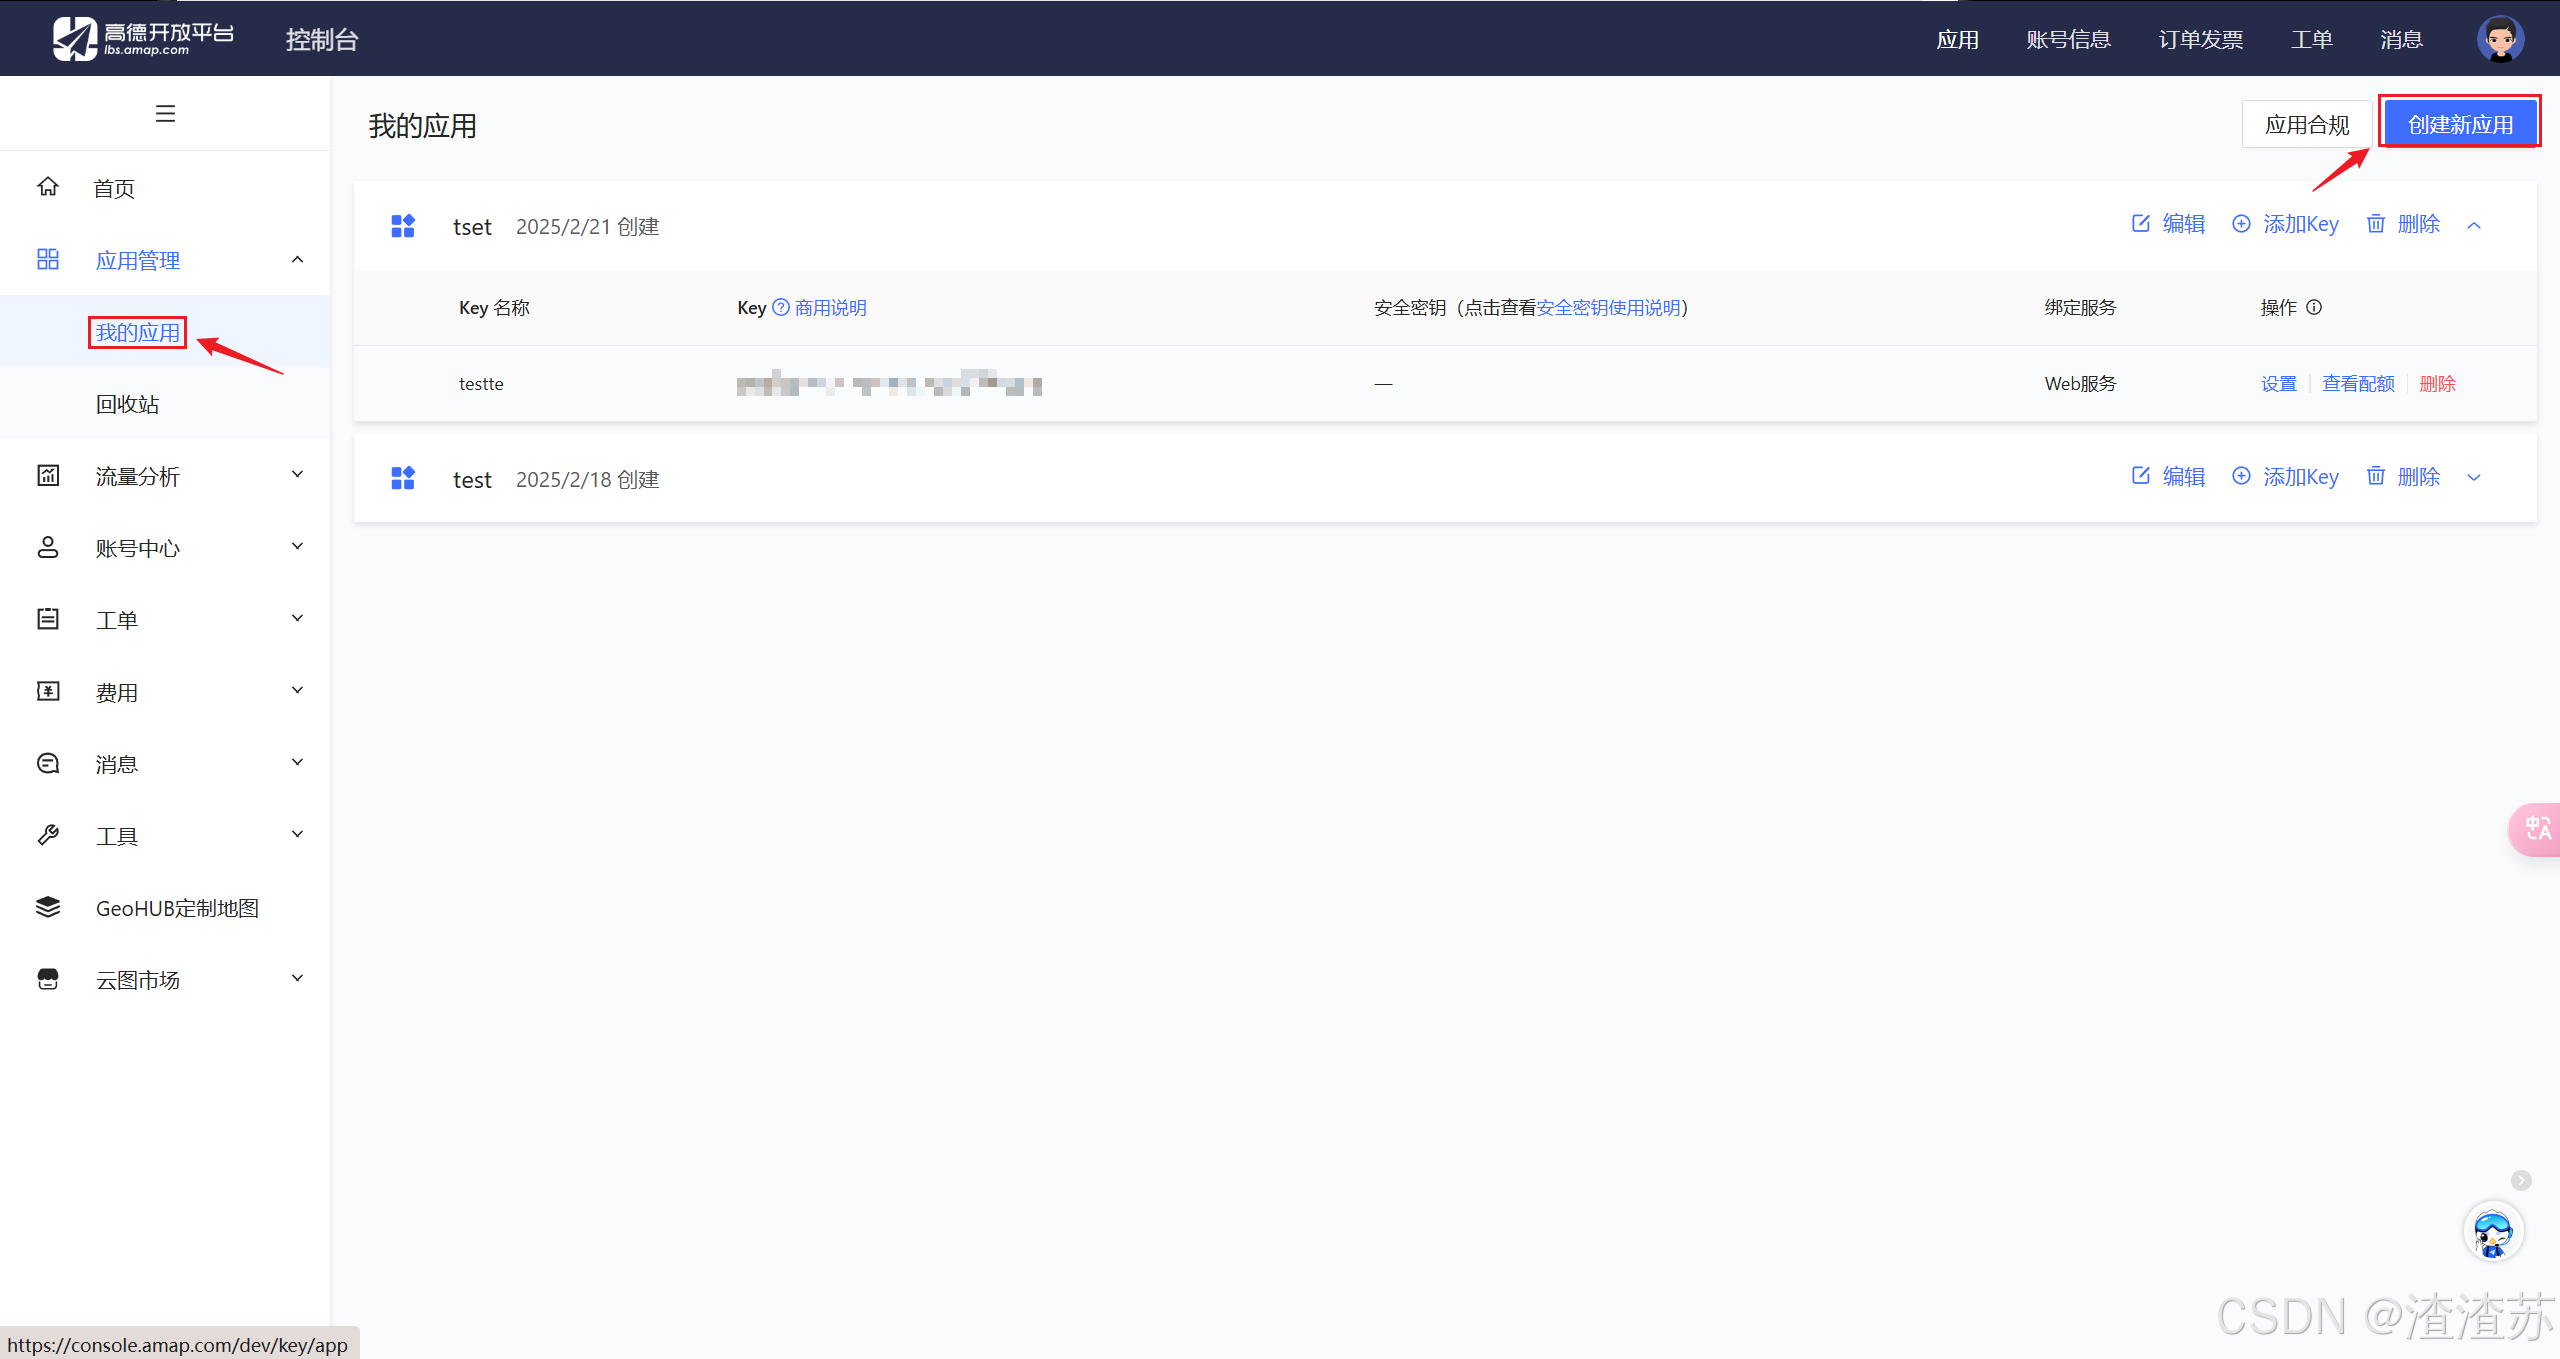Click the help question icon next to Key
Image resolution: width=2560 pixels, height=1359 pixels.
pos(781,307)
